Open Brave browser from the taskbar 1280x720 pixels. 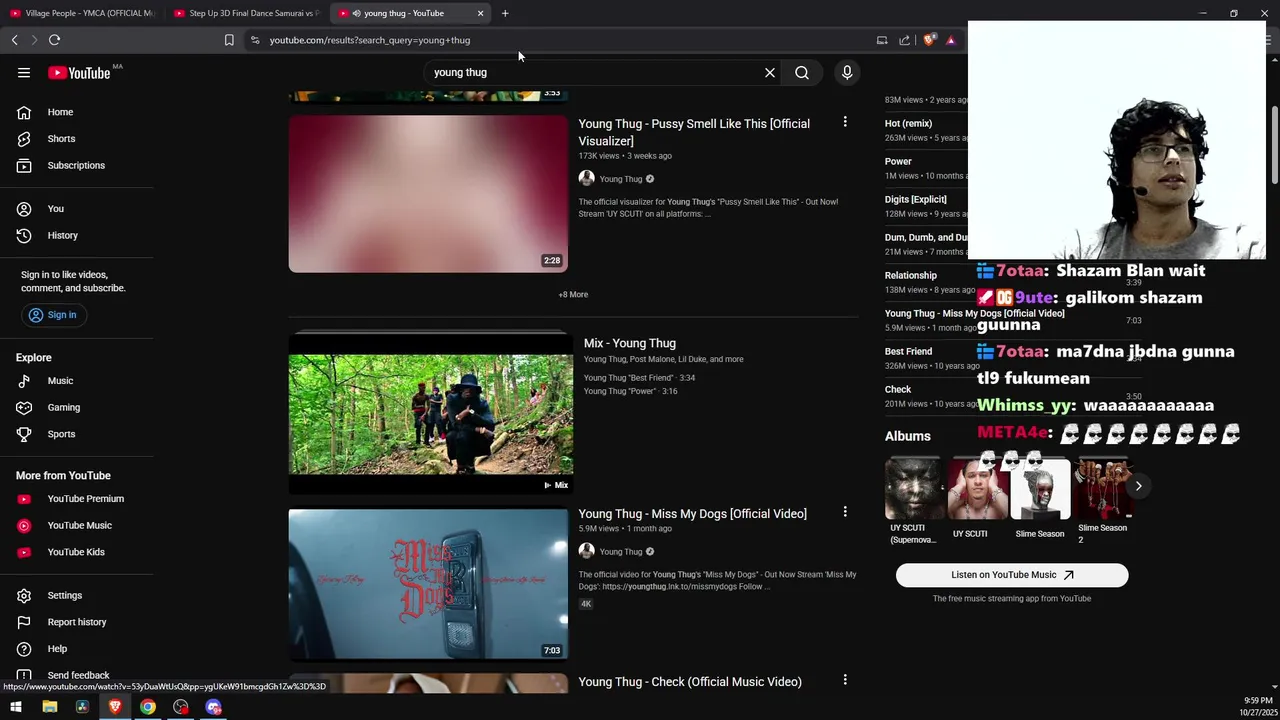point(115,707)
